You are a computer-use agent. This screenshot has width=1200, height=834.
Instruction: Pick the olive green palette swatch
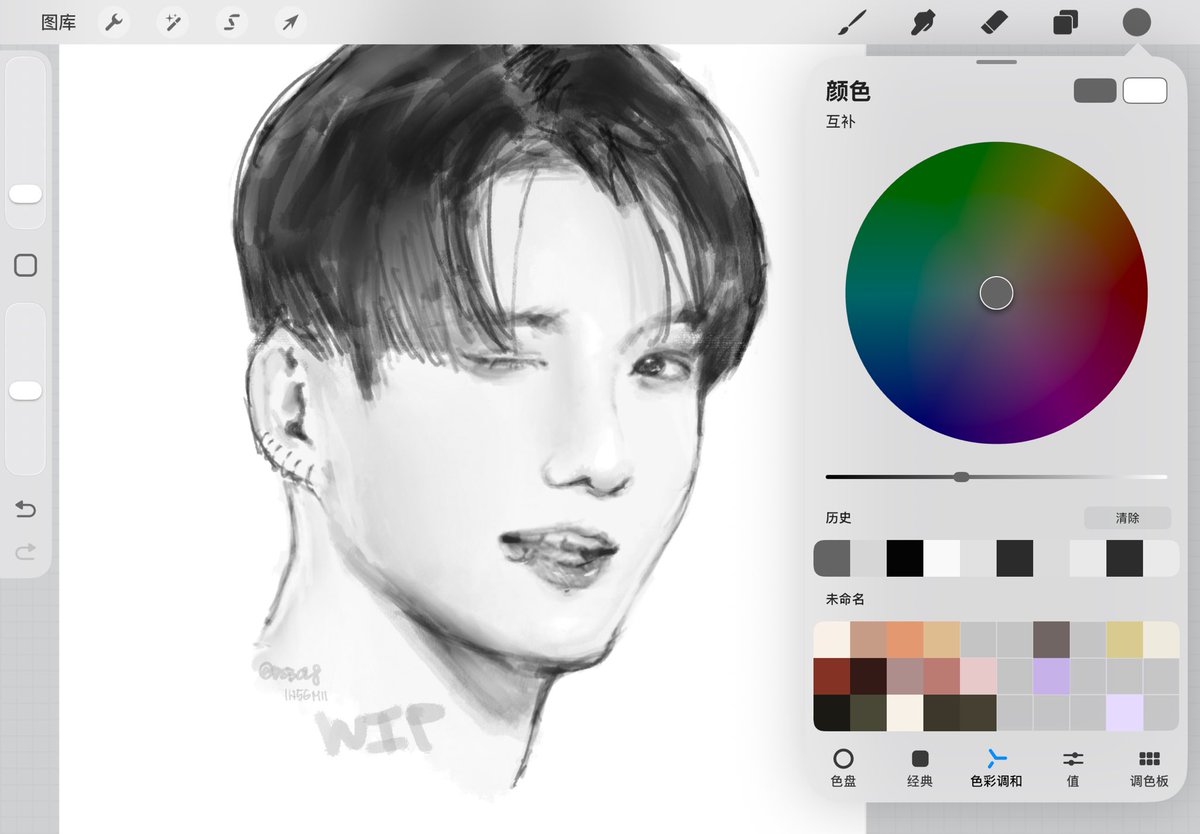click(x=868, y=712)
